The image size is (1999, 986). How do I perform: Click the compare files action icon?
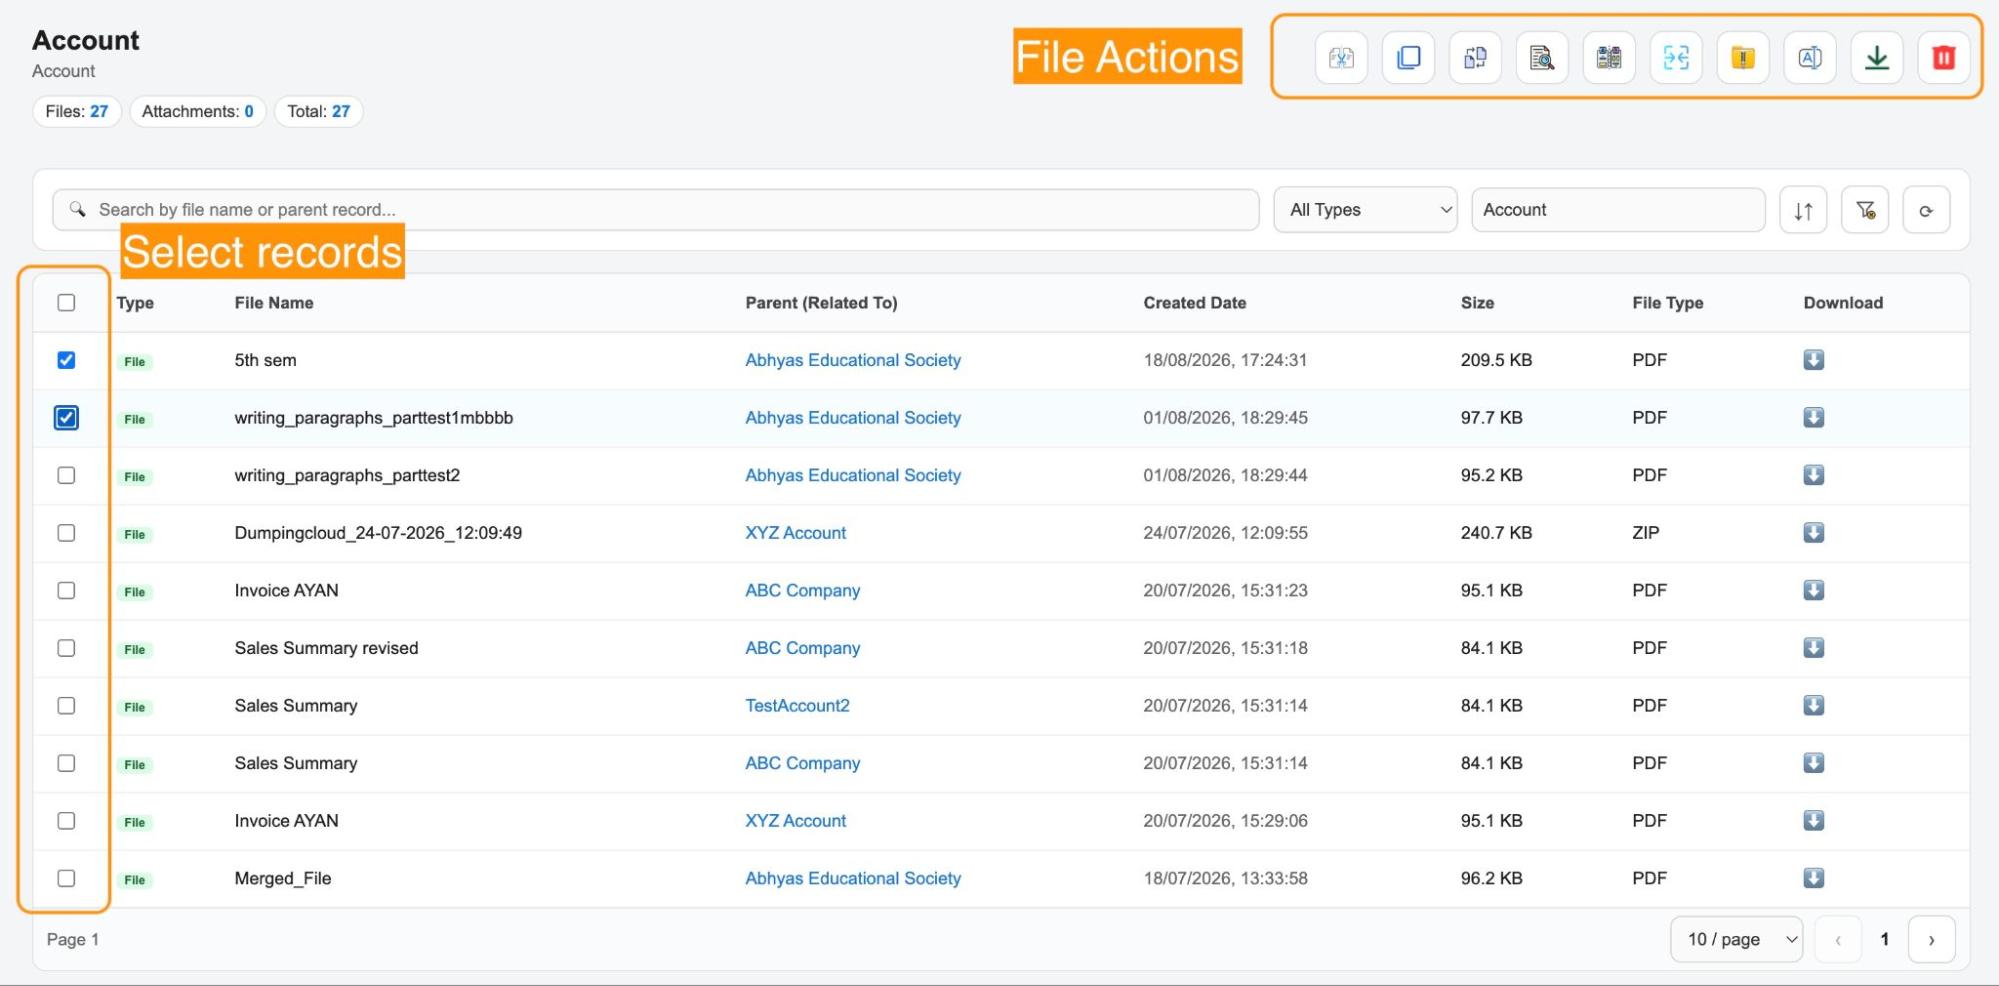click(1609, 58)
